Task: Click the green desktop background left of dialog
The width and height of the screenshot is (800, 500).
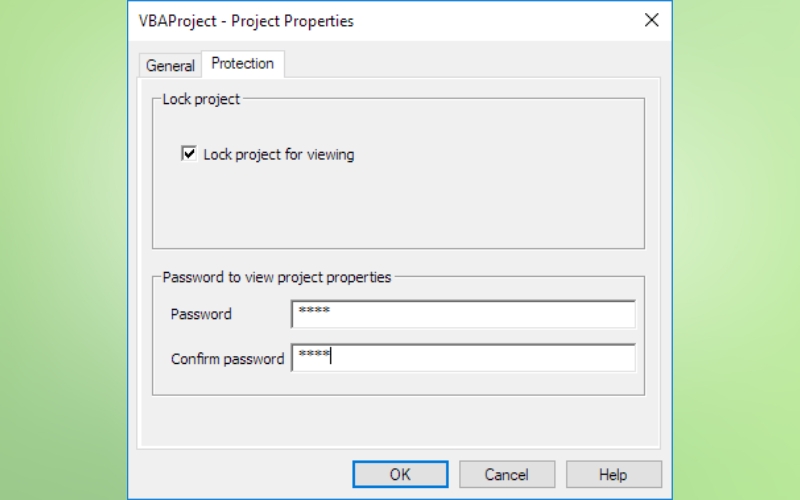Action: pyautogui.click(x=60, y=250)
